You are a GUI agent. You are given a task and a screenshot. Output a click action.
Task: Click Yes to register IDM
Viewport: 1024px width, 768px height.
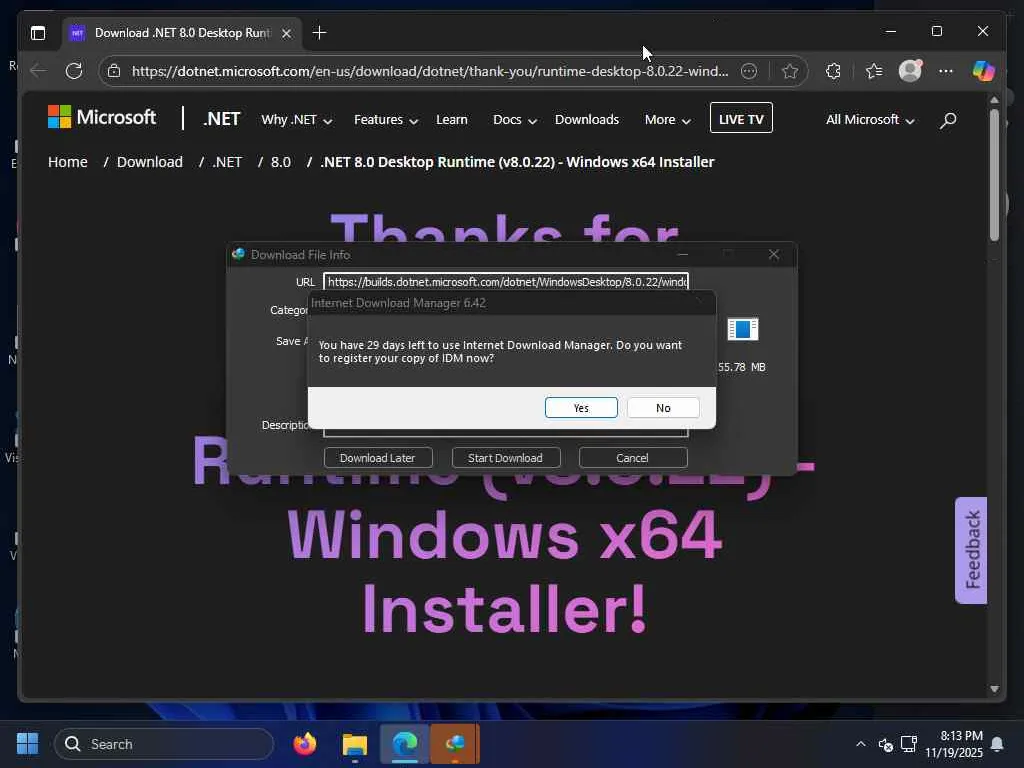click(x=581, y=408)
